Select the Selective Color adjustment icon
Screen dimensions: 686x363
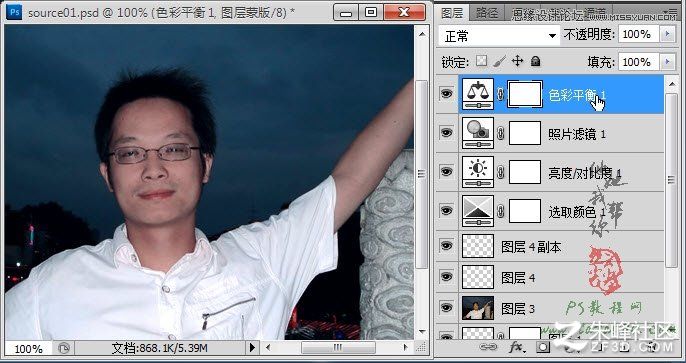click(478, 211)
